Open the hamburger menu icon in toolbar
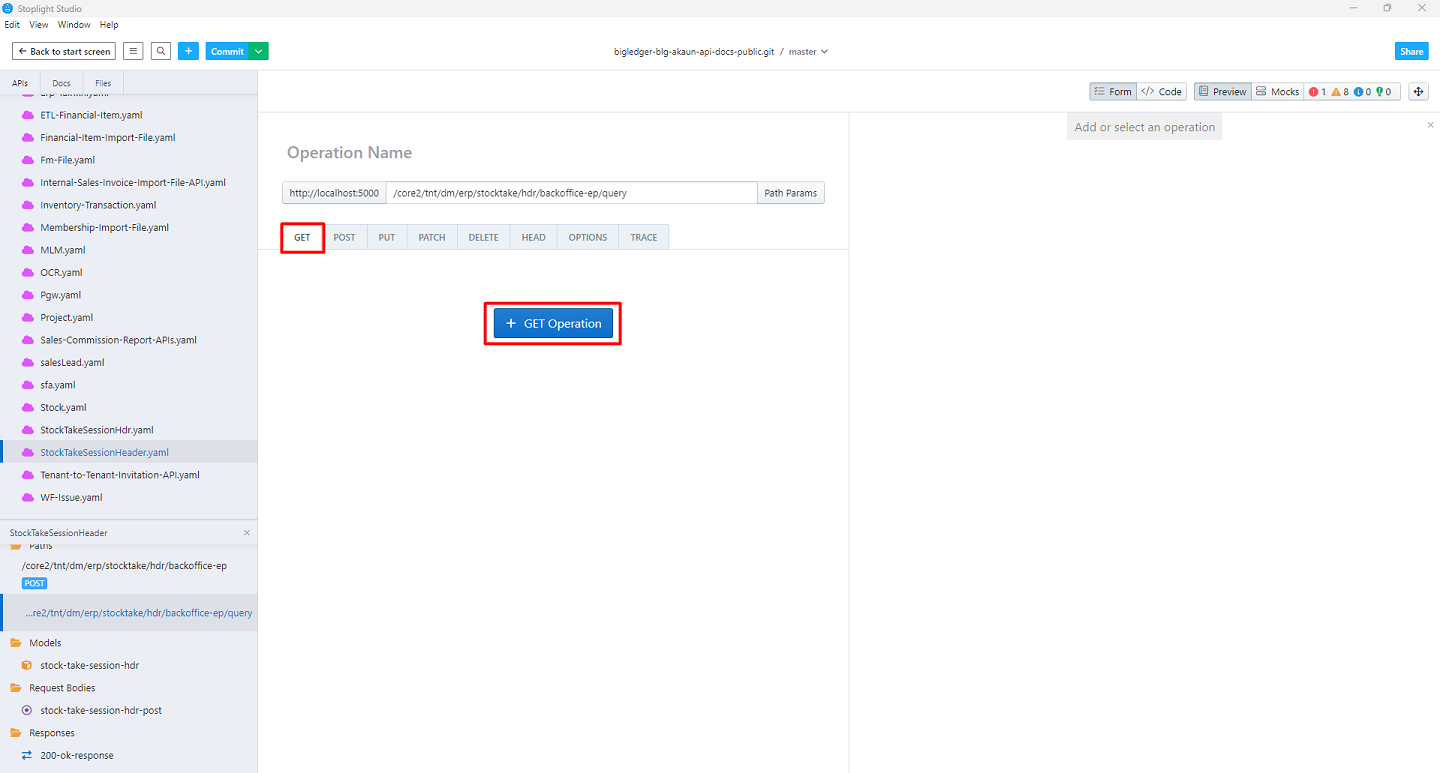This screenshot has width=1440, height=773. pyautogui.click(x=133, y=51)
